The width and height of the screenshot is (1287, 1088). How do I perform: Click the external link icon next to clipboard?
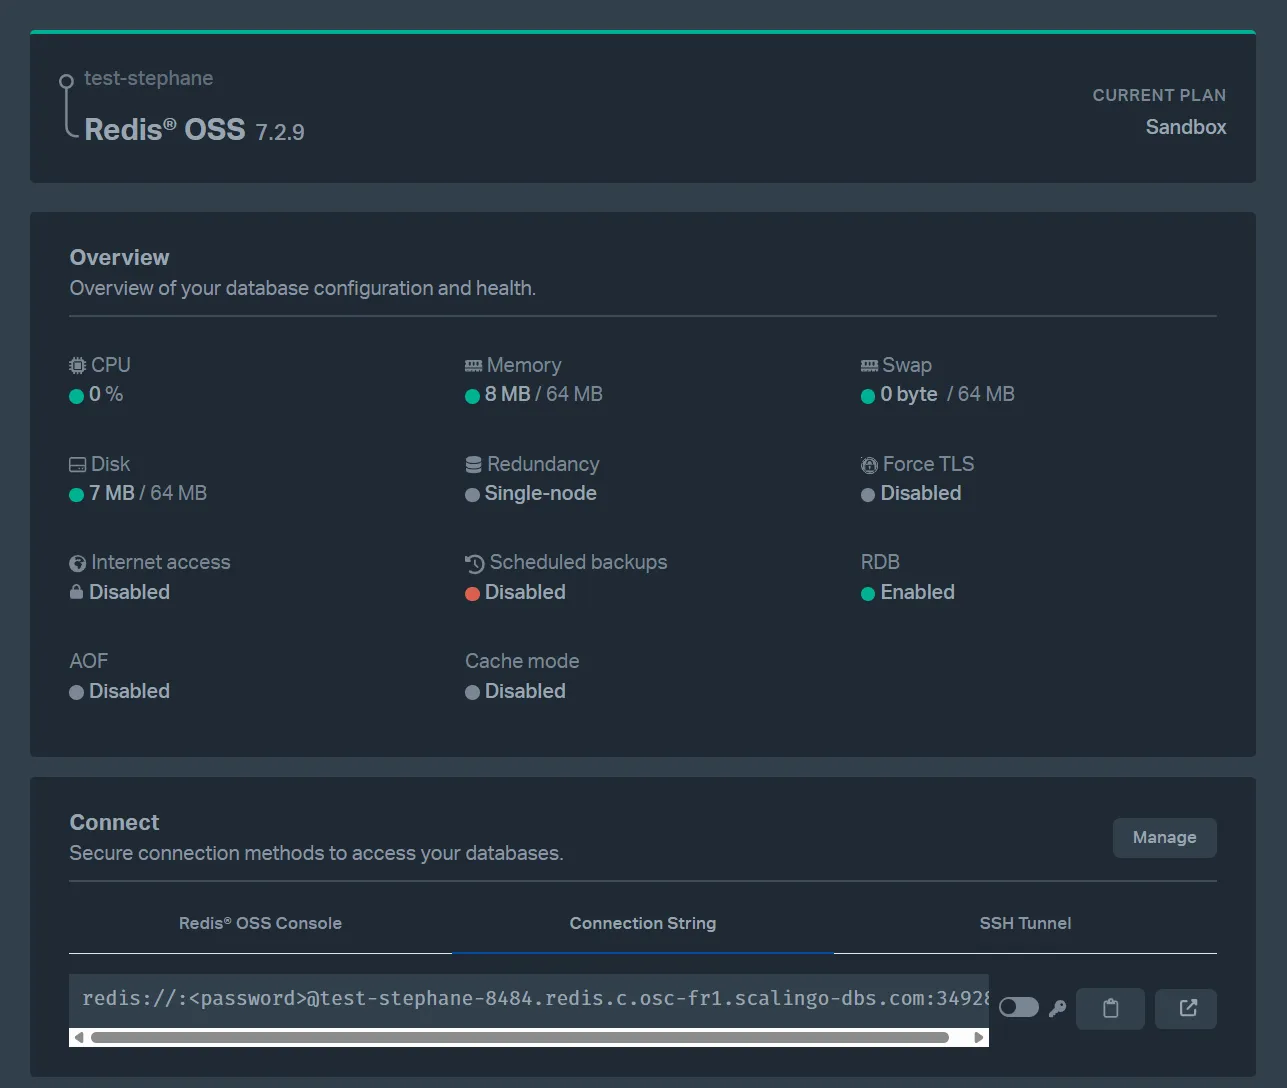[1185, 1008]
